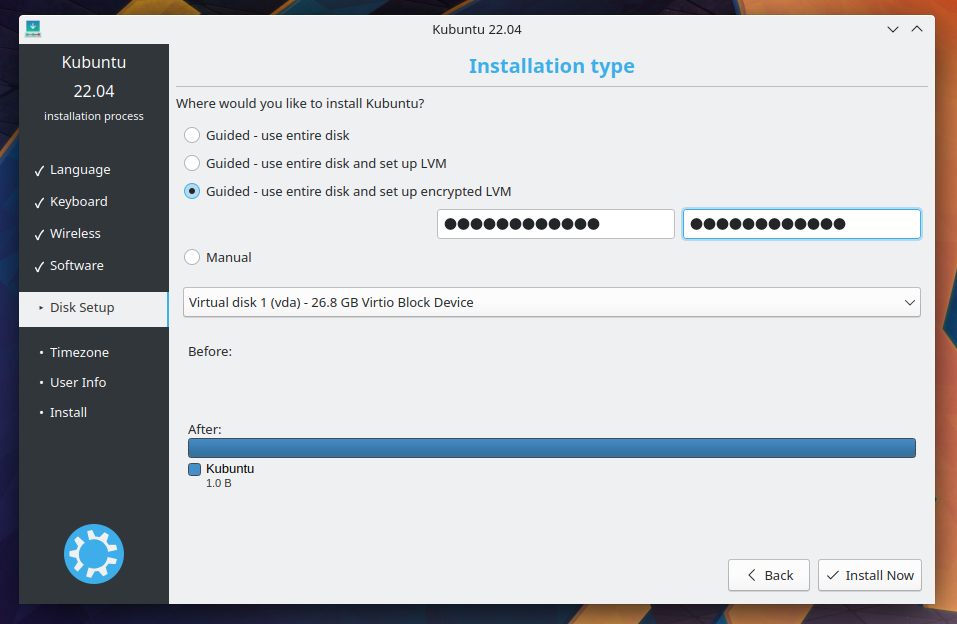The width and height of the screenshot is (957, 624).
Task: Click the Install step in sidebar
Action: [x=68, y=413]
